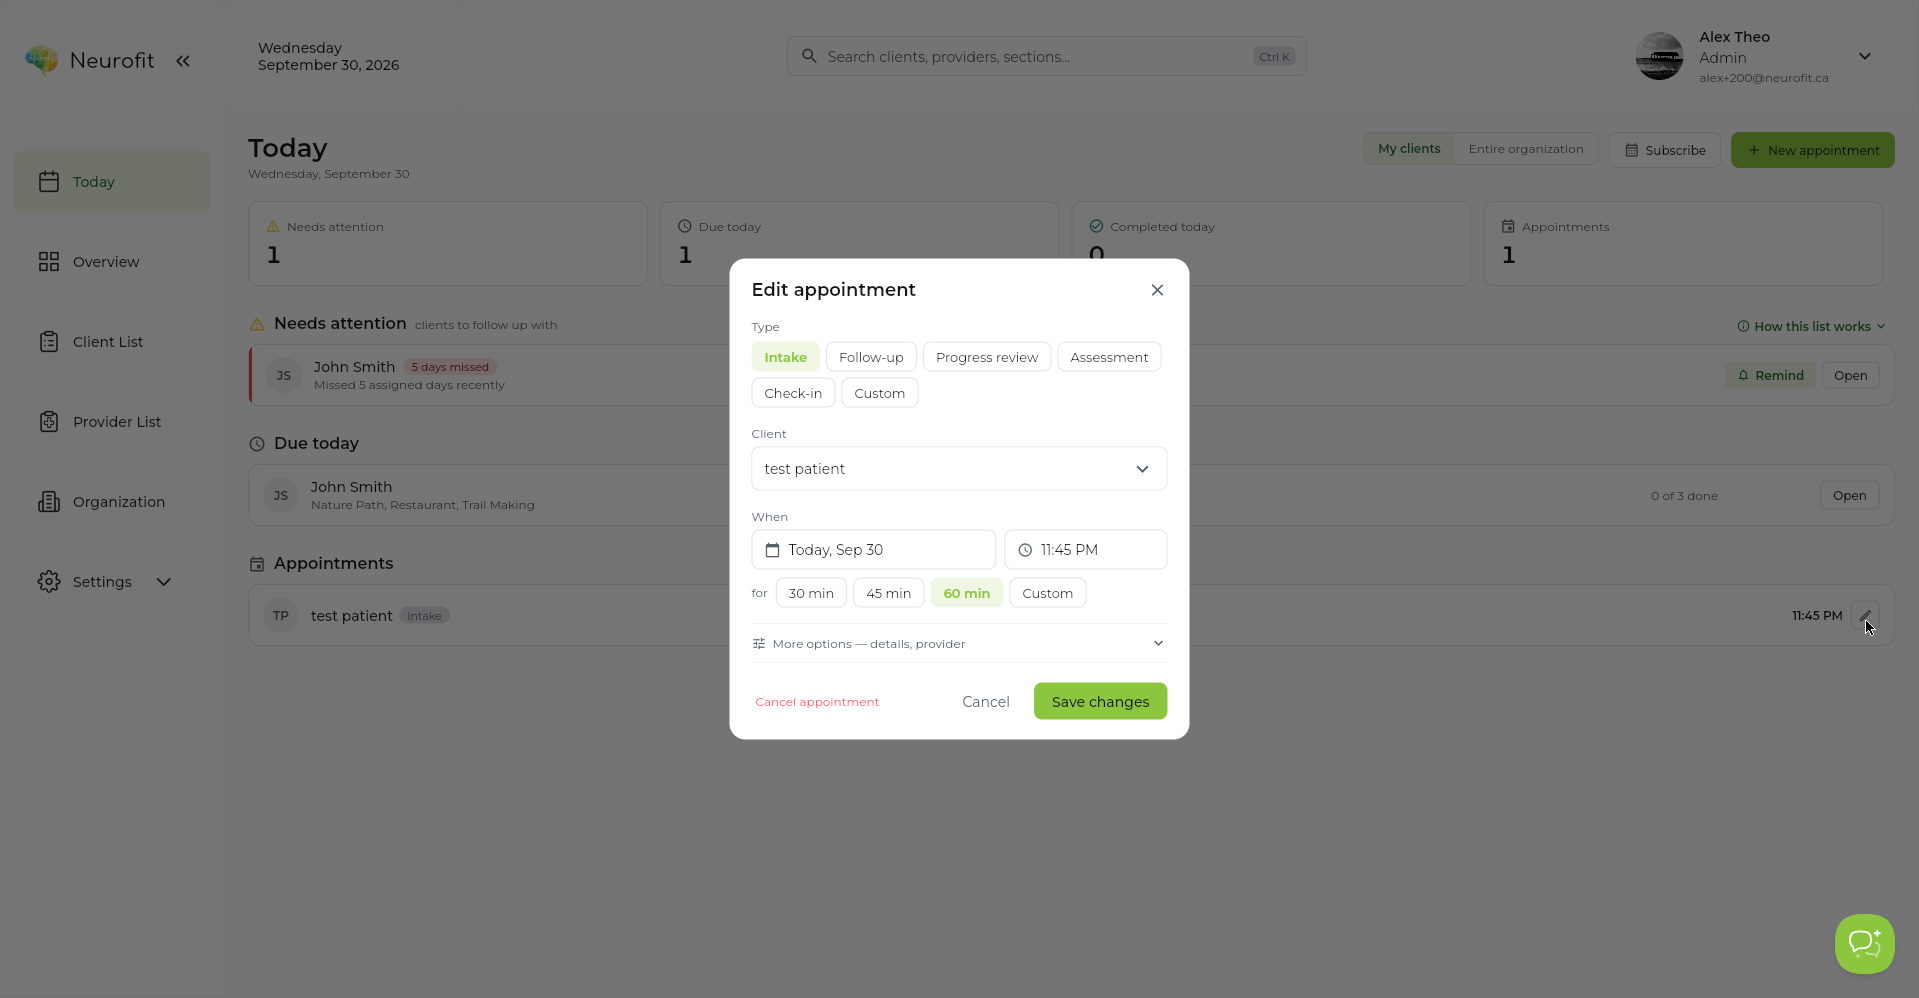Screen dimensions: 1919x998
Task: Click the Settings gear icon
Action: tap(49, 581)
